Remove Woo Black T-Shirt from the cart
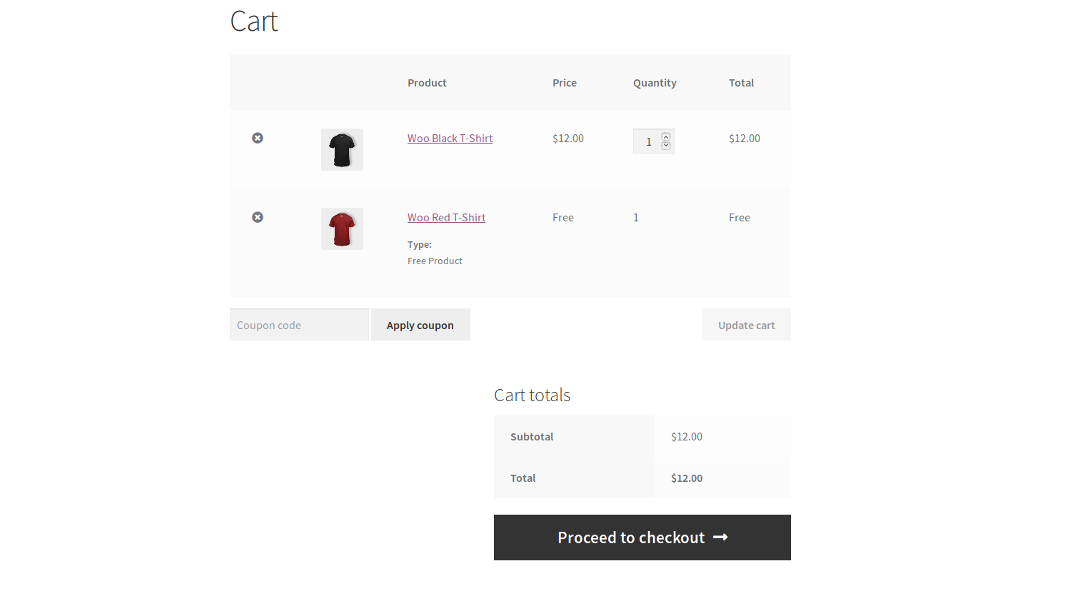 (x=257, y=138)
